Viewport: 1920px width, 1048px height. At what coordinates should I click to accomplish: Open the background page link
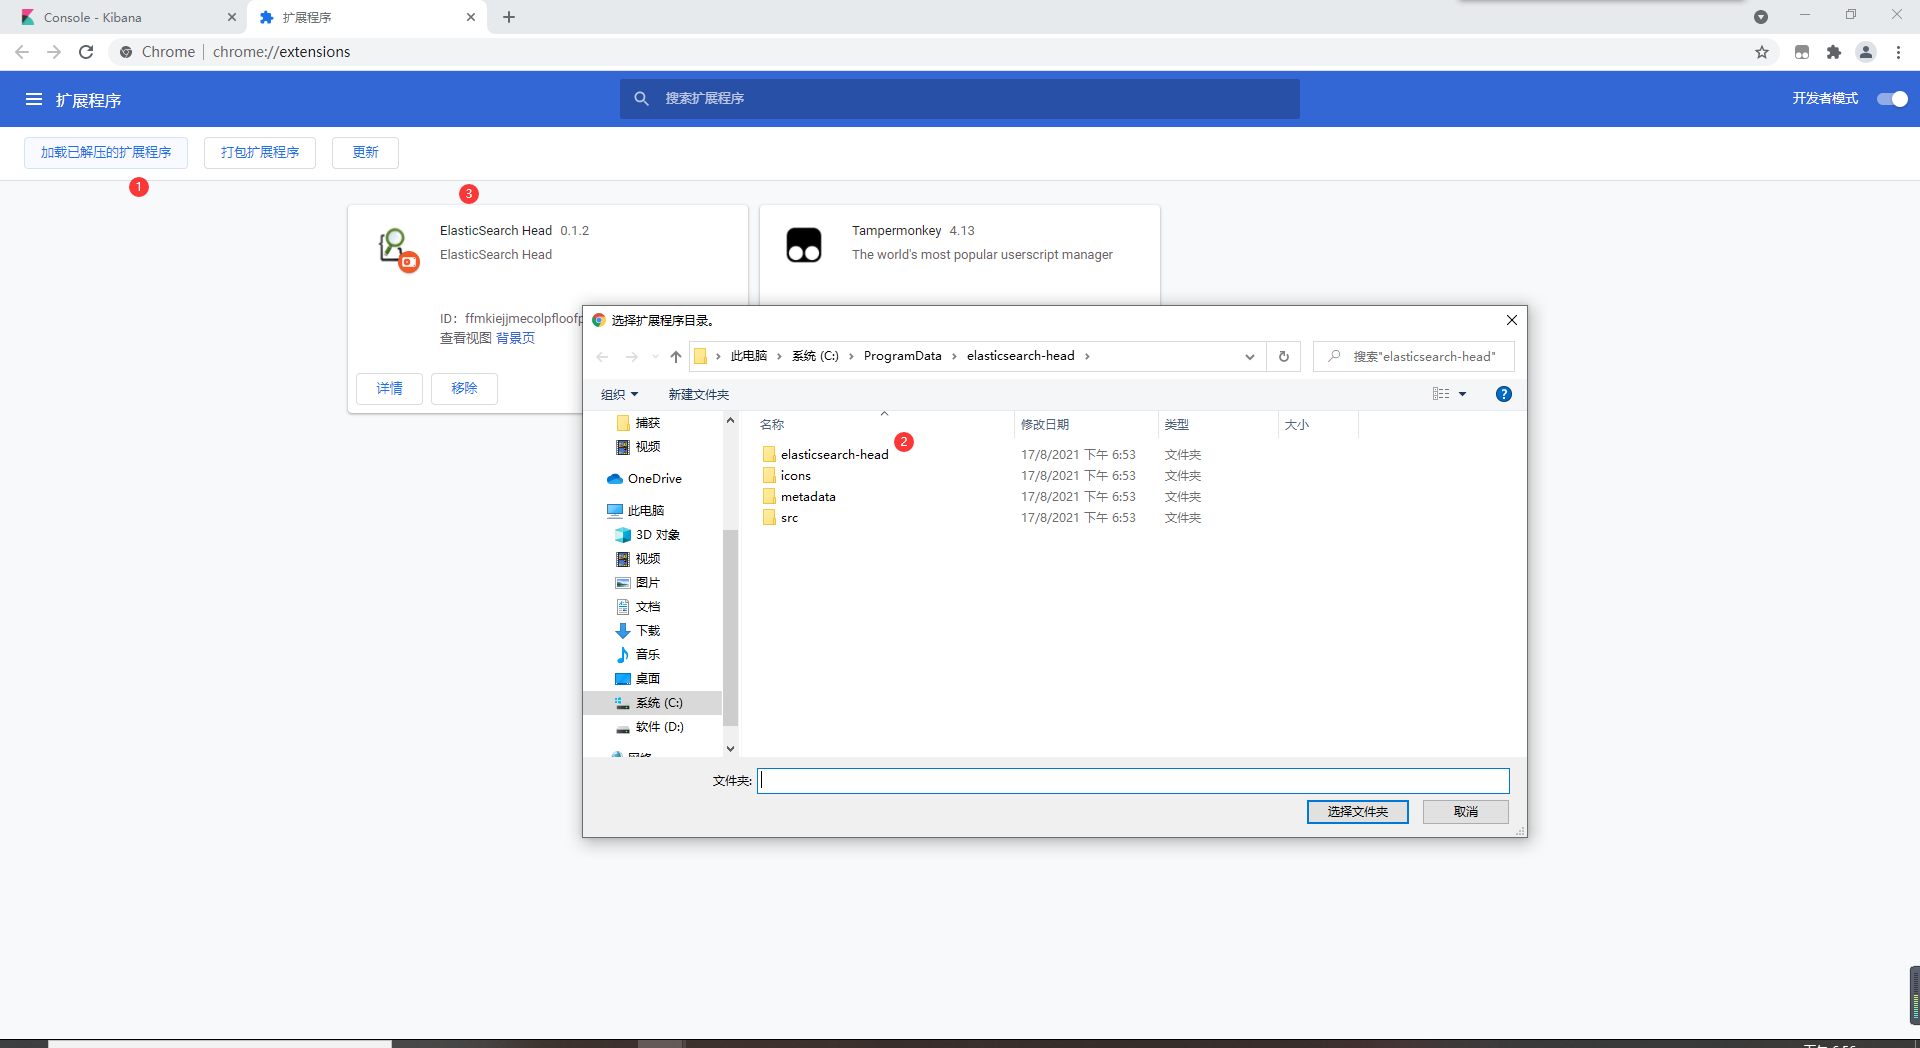point(515,338)
